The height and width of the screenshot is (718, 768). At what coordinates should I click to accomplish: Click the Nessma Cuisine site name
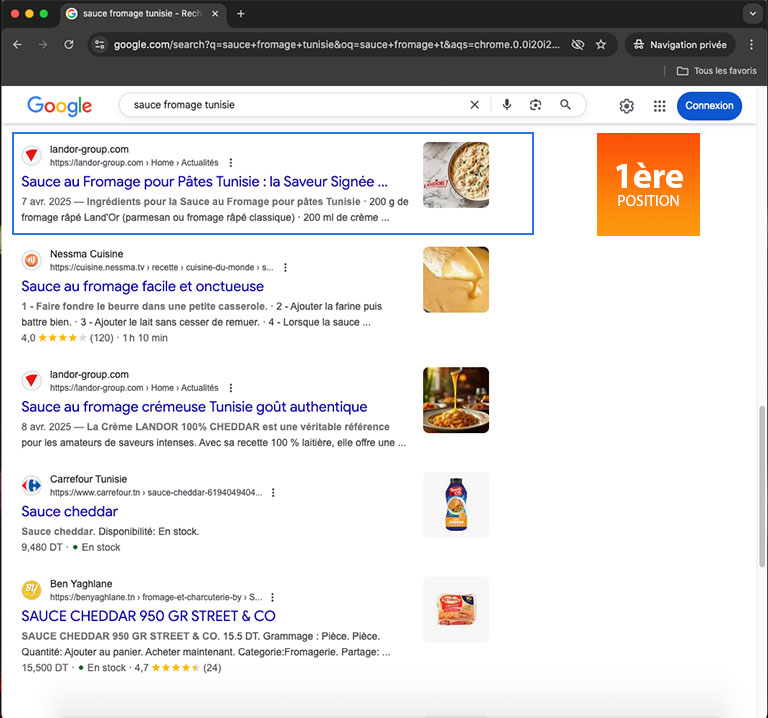click(x=86, y=254)
